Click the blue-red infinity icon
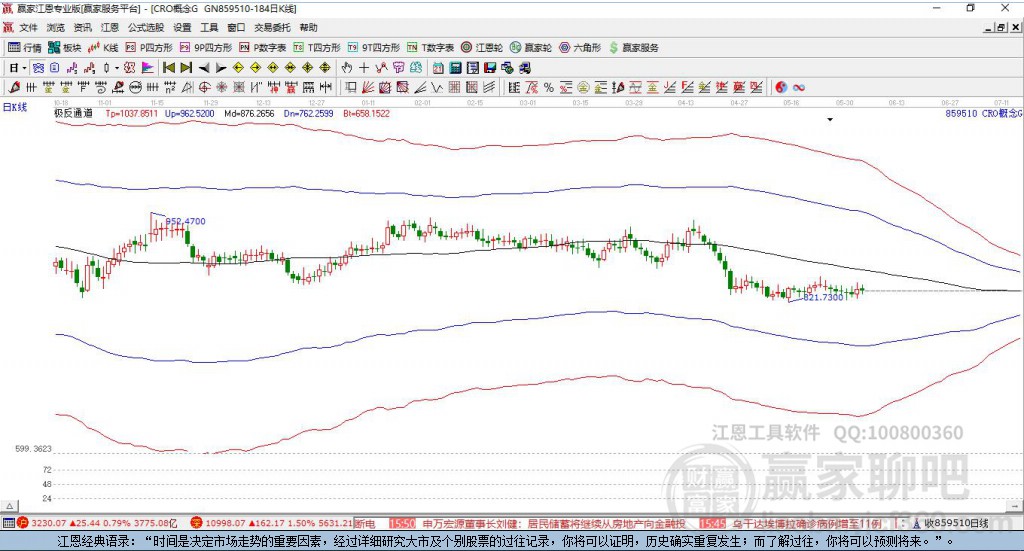Image resolution: width=1024 pixels, height=551 pixels. pyautogui.click(x=798, y=87)
